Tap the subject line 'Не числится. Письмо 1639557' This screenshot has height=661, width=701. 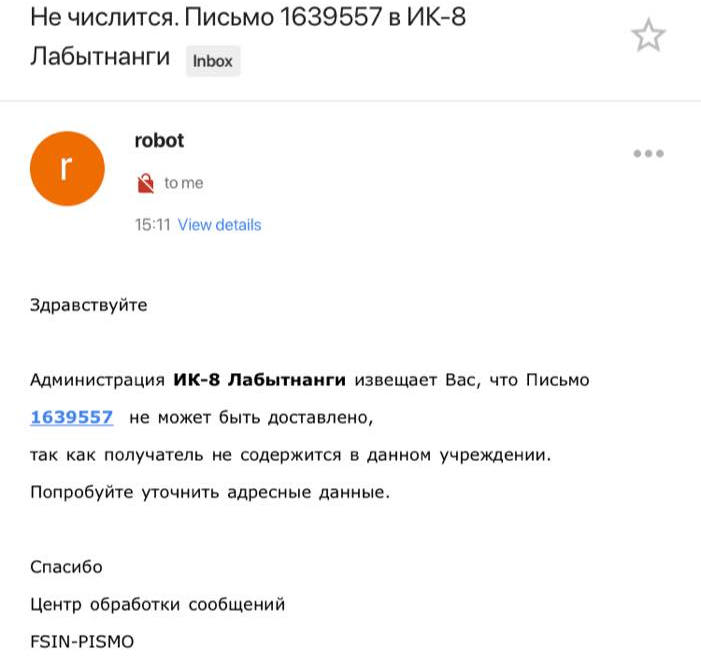click(206, 17)
